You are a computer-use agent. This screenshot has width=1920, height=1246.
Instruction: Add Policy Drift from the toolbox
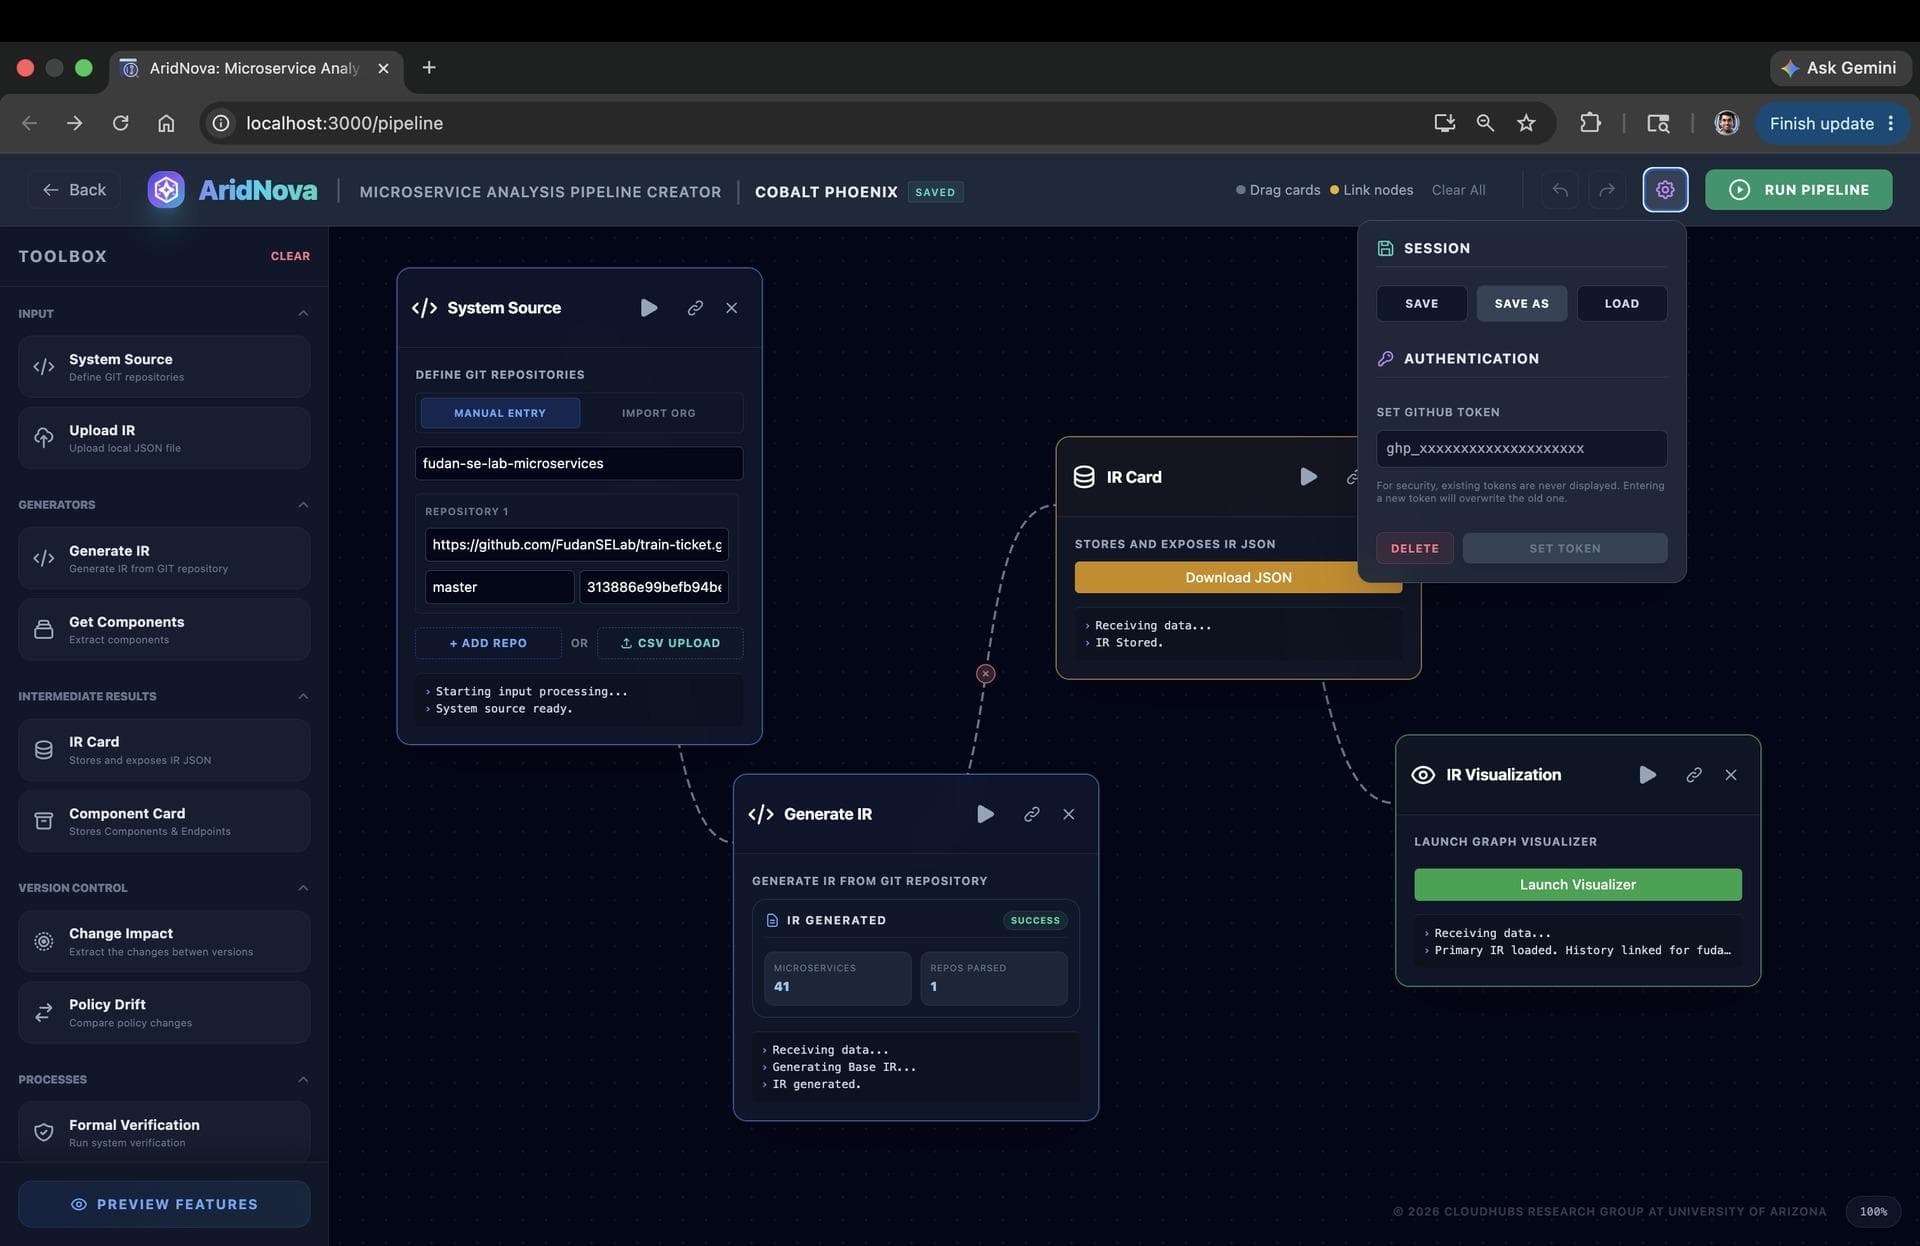(164, 1012)
